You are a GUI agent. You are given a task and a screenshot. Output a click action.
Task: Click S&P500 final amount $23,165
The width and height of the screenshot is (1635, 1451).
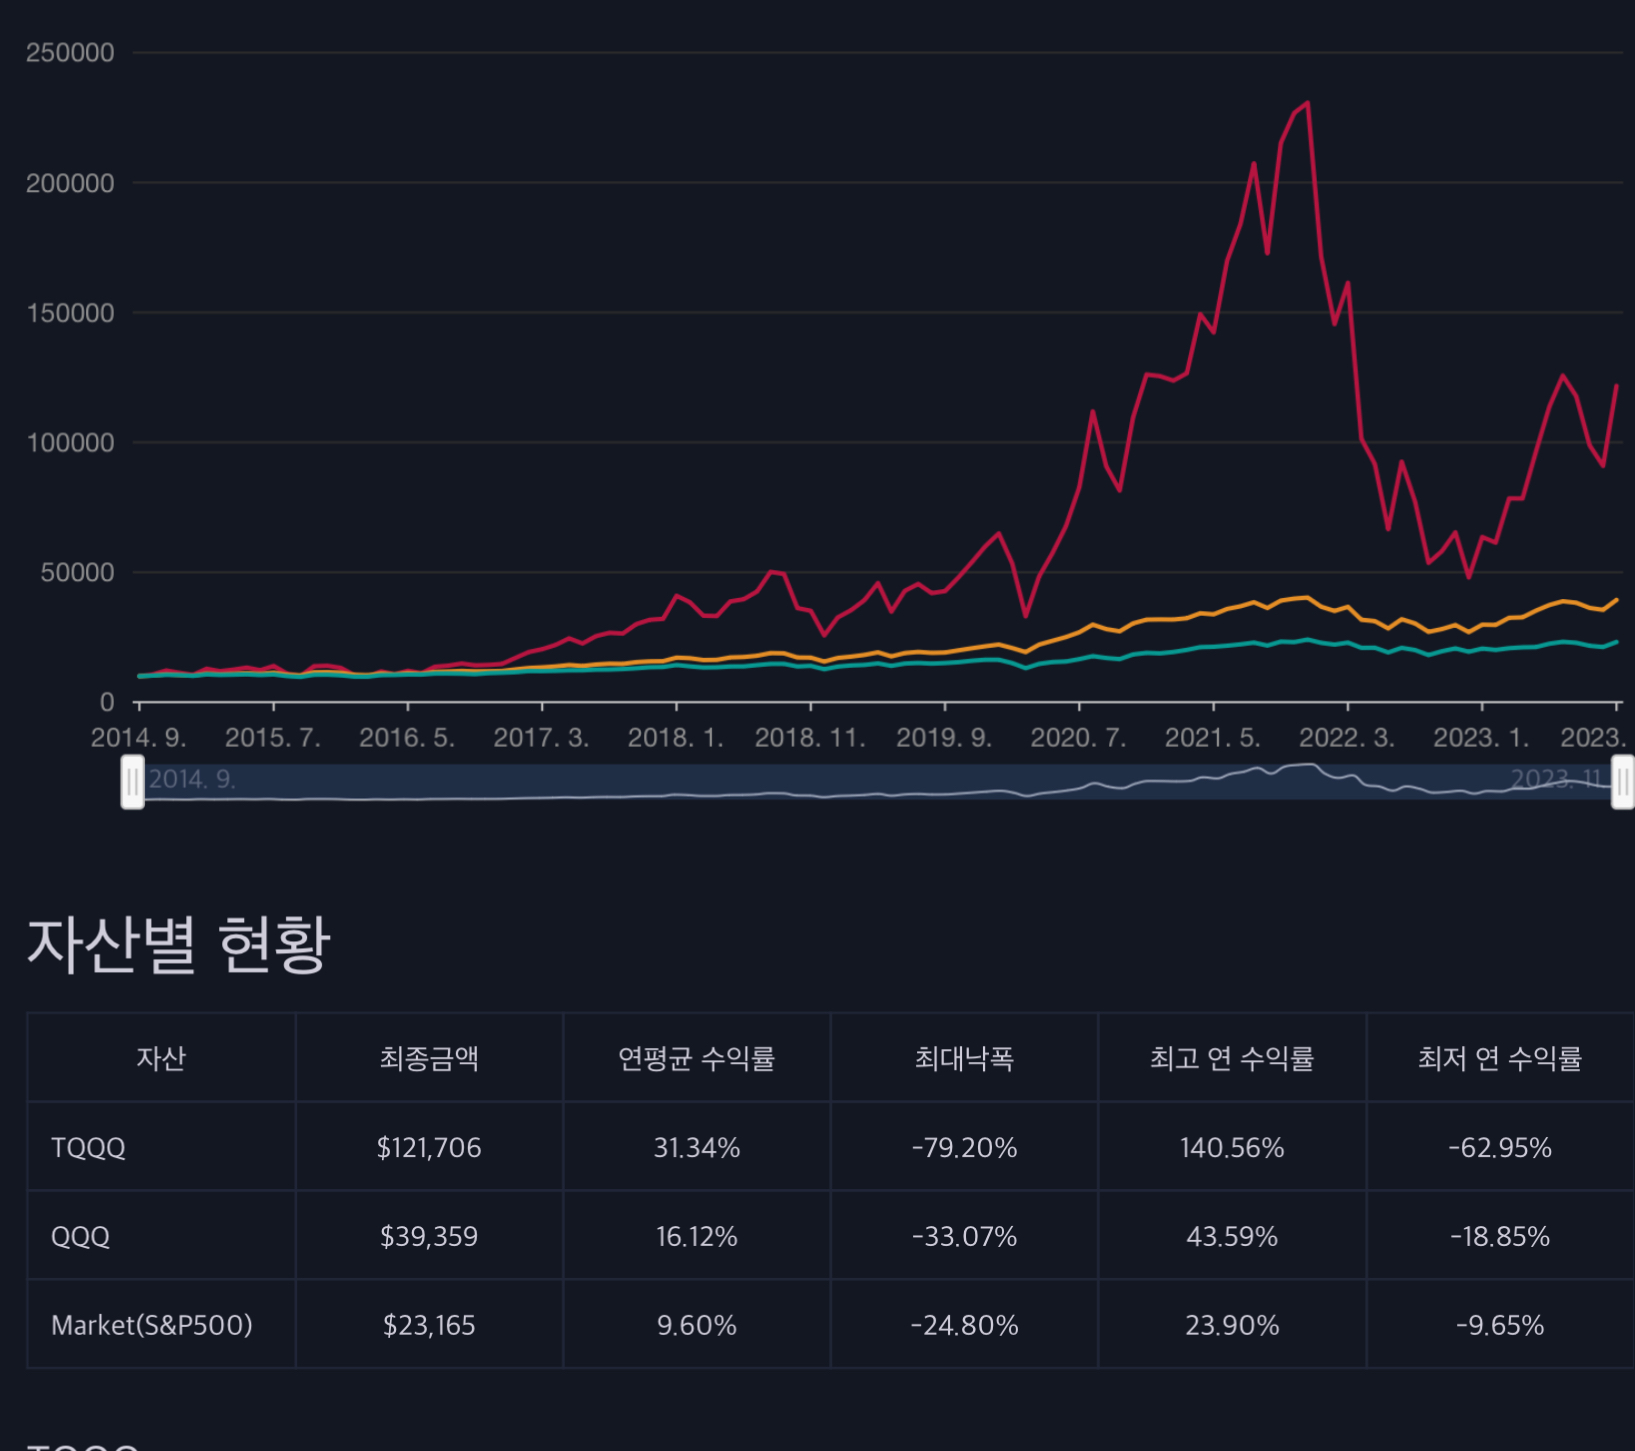429,1325
